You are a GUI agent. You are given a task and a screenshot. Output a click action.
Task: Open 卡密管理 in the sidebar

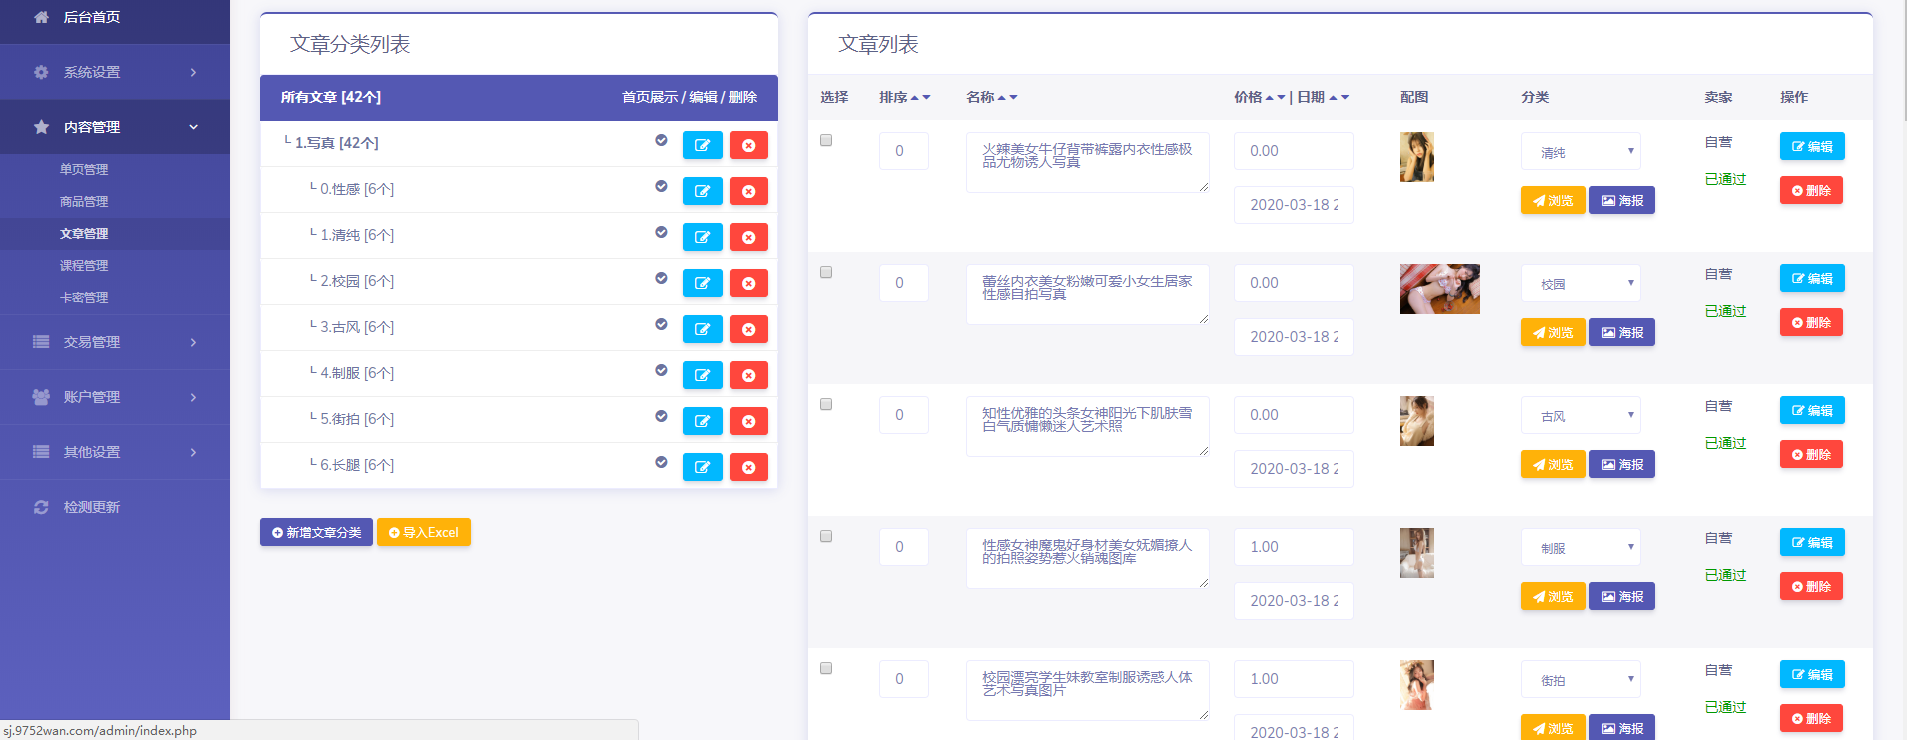point(84,298)
